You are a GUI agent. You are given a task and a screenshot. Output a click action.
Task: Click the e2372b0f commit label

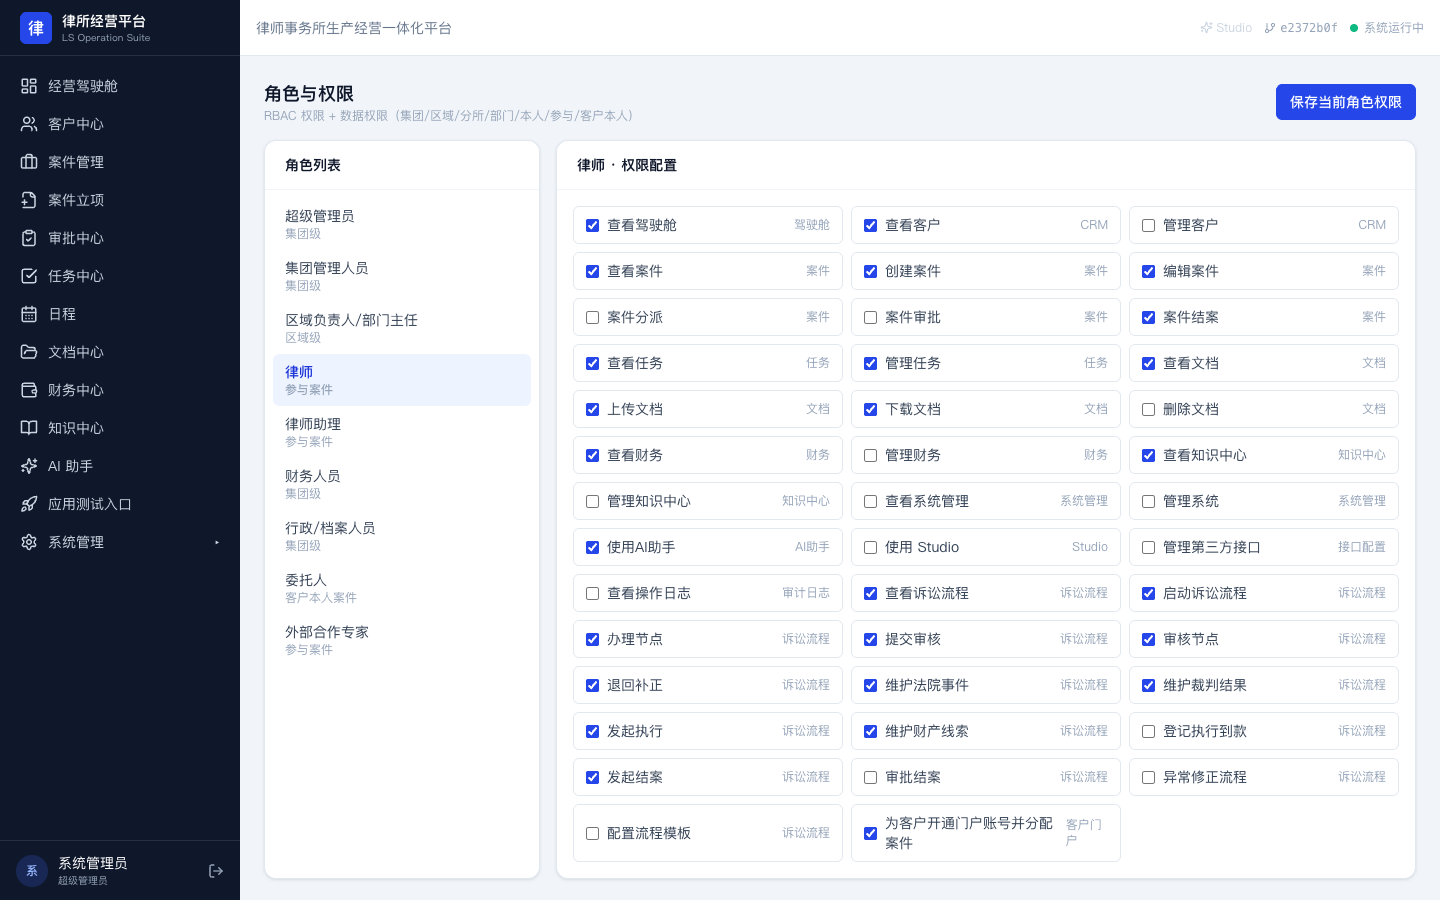[x=1301, y=28]
